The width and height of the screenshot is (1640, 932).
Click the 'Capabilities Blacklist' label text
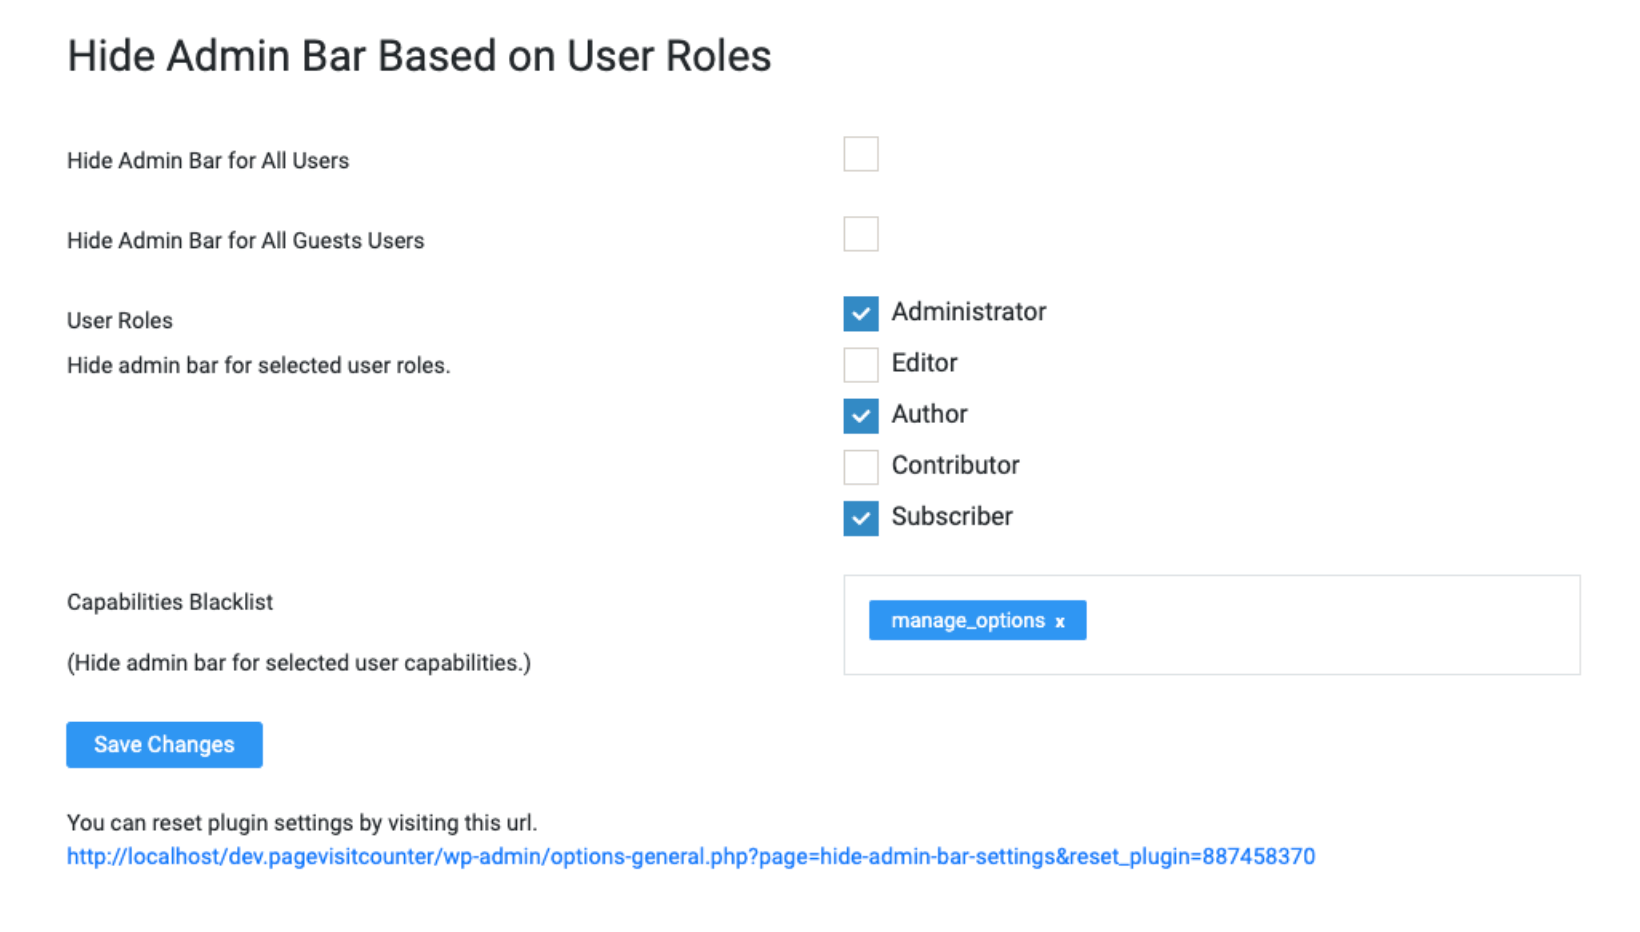(169, 602)
